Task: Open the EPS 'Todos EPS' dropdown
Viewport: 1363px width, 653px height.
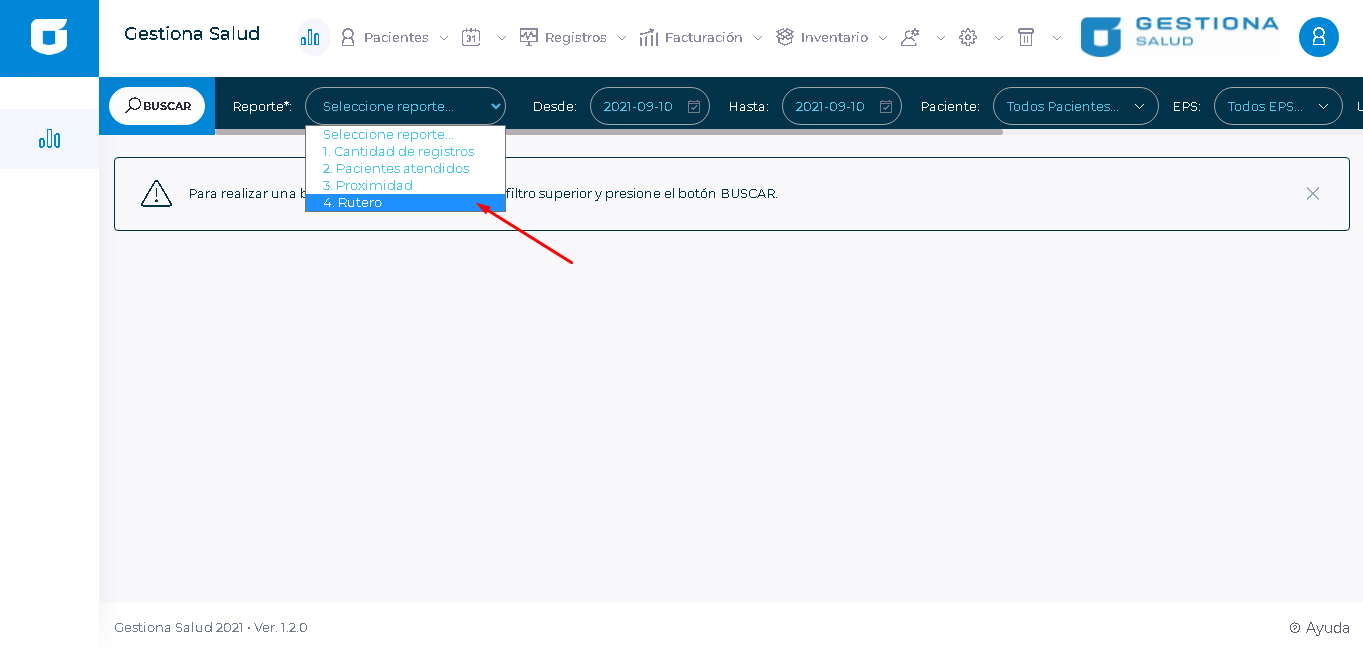Action: click(1277, 106)
